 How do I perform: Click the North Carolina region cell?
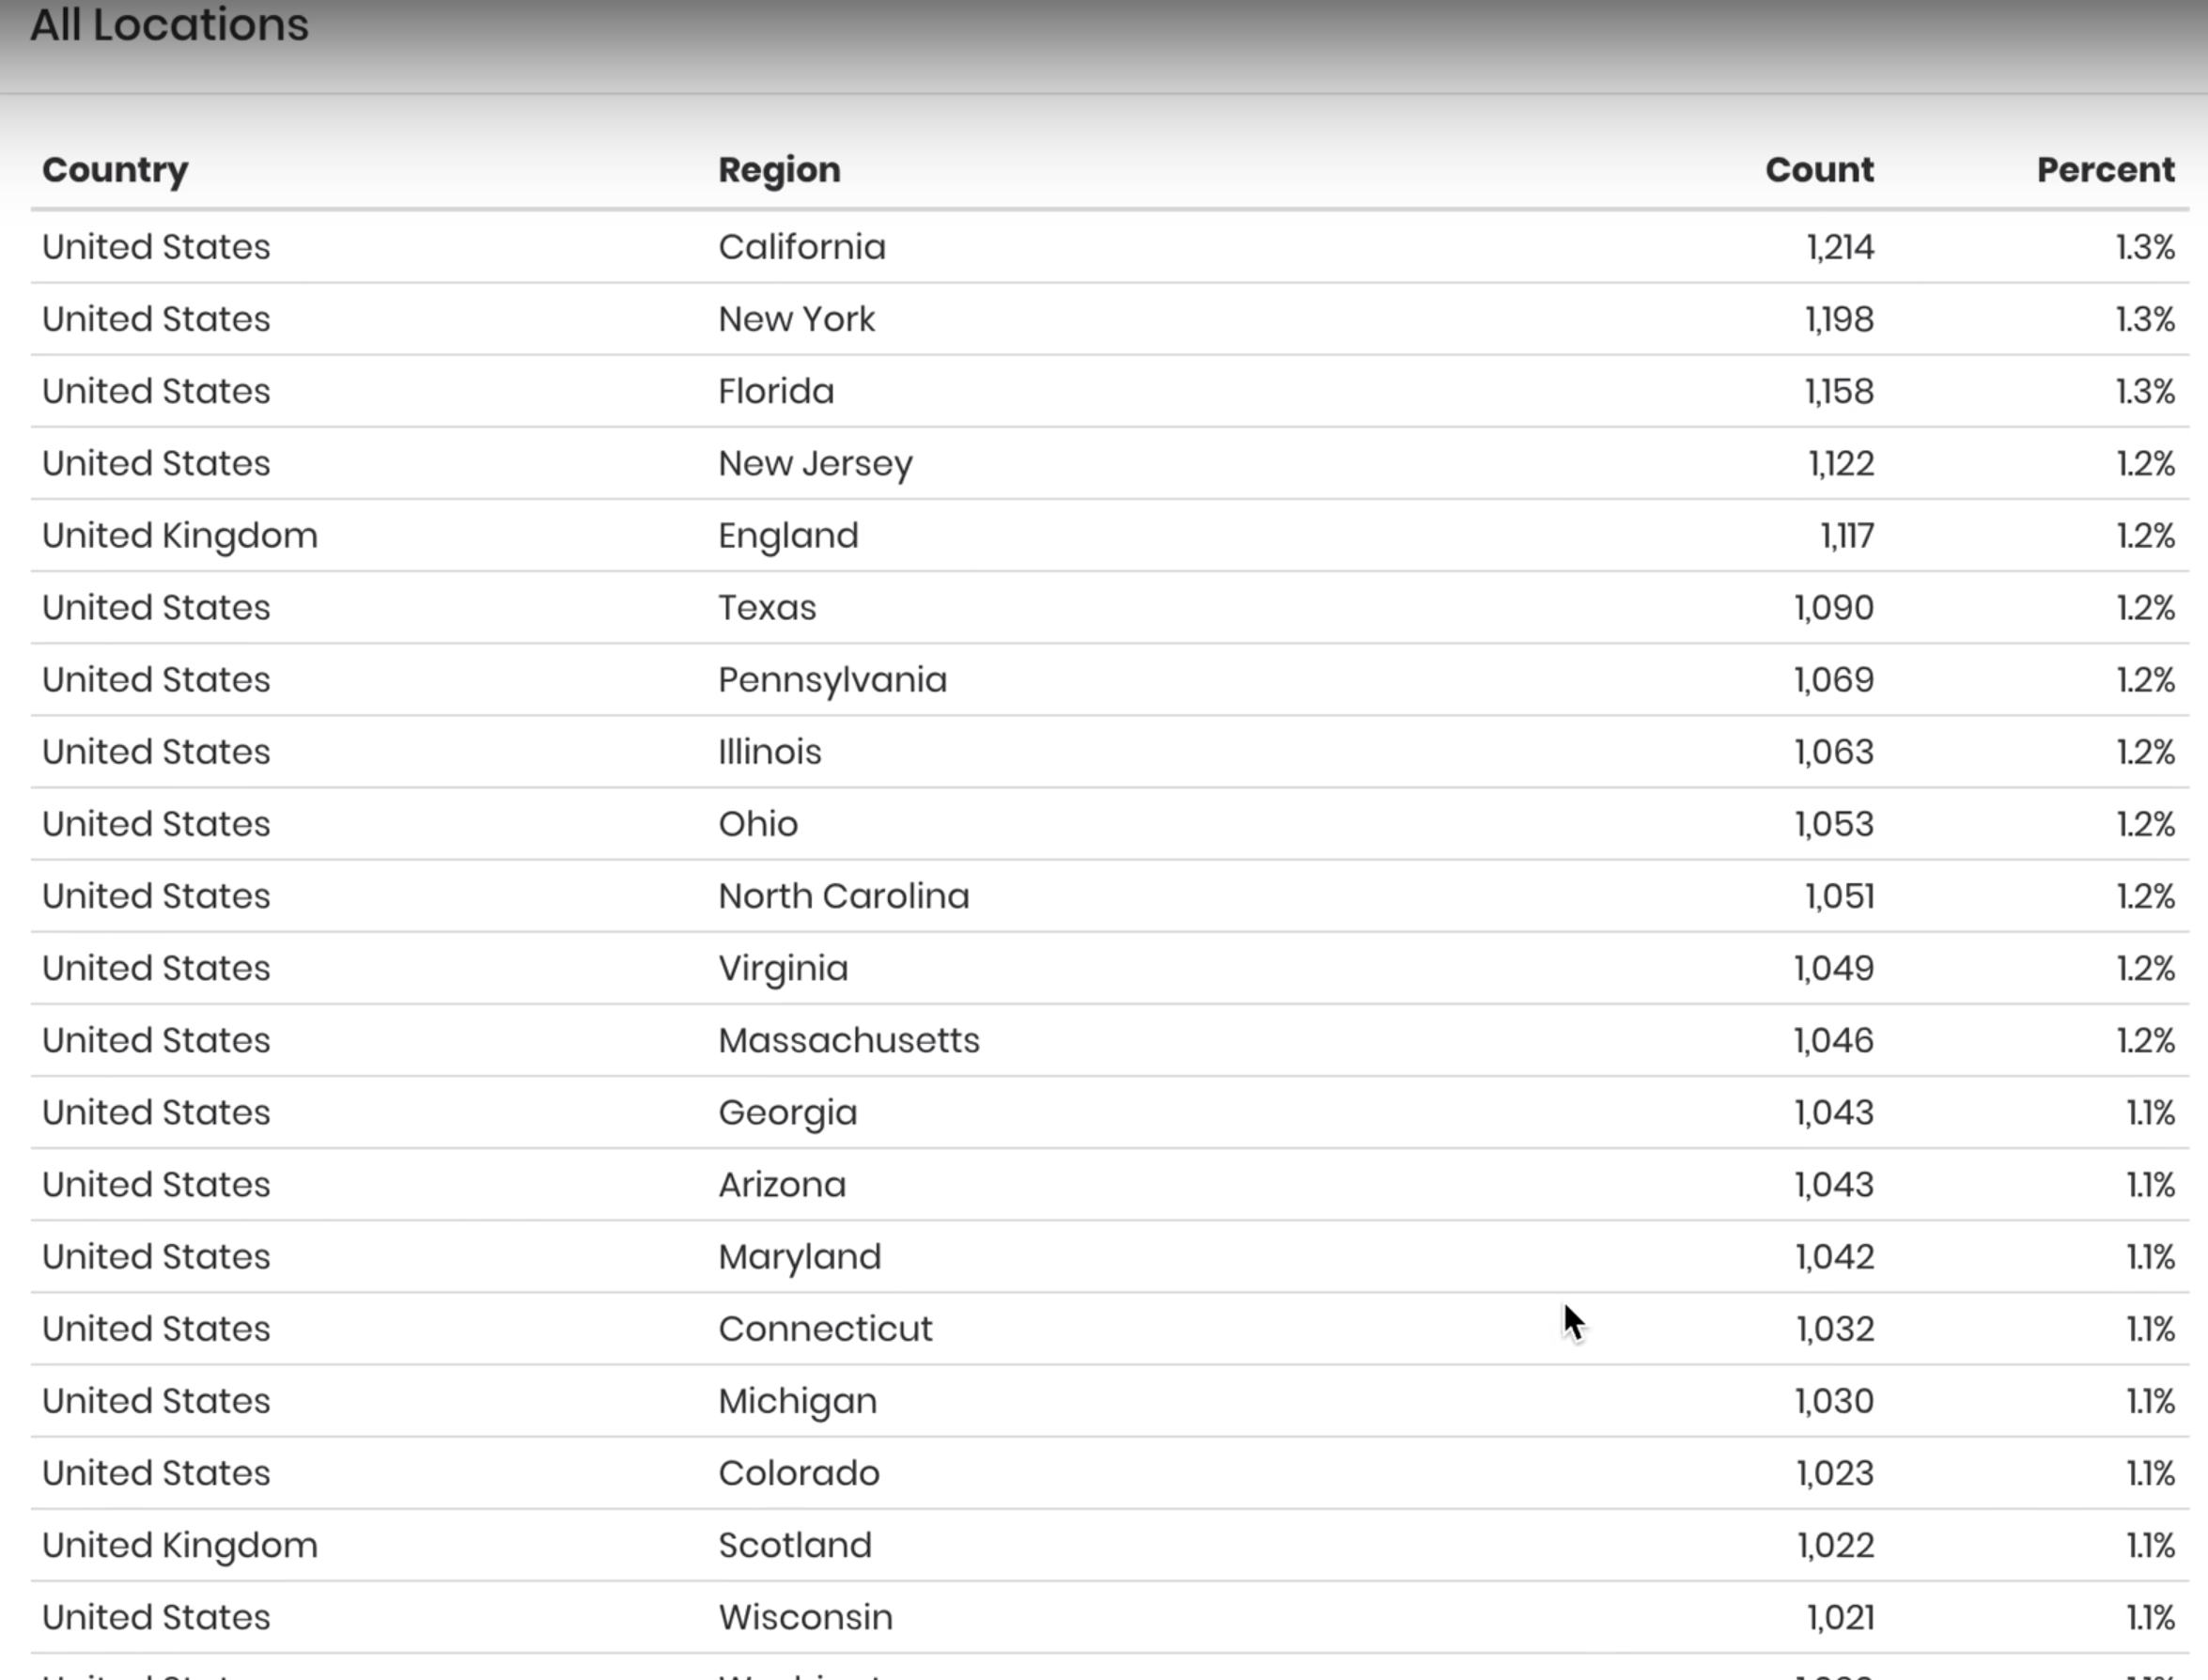click(x=843, y=896)
